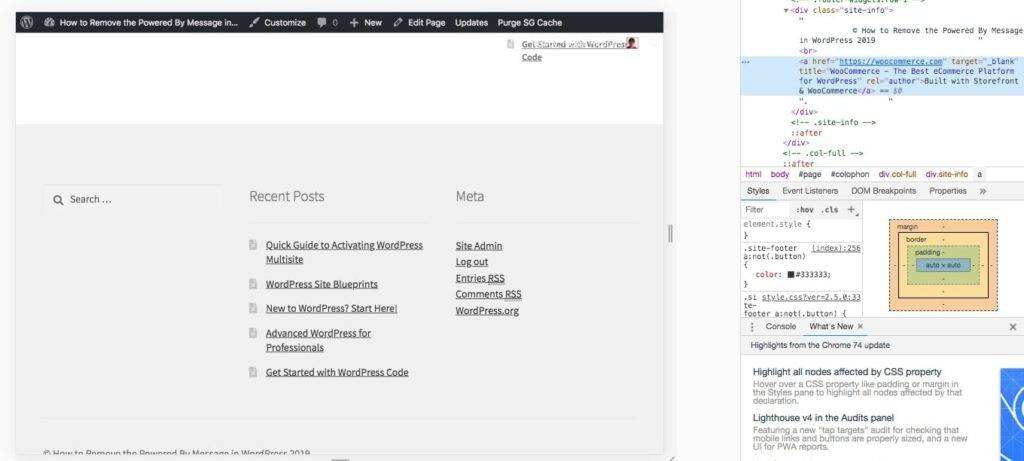Click the document icon beside Quick Guide post
The width and height of the screenshot is (1024, 461).
tap(253, 245)
